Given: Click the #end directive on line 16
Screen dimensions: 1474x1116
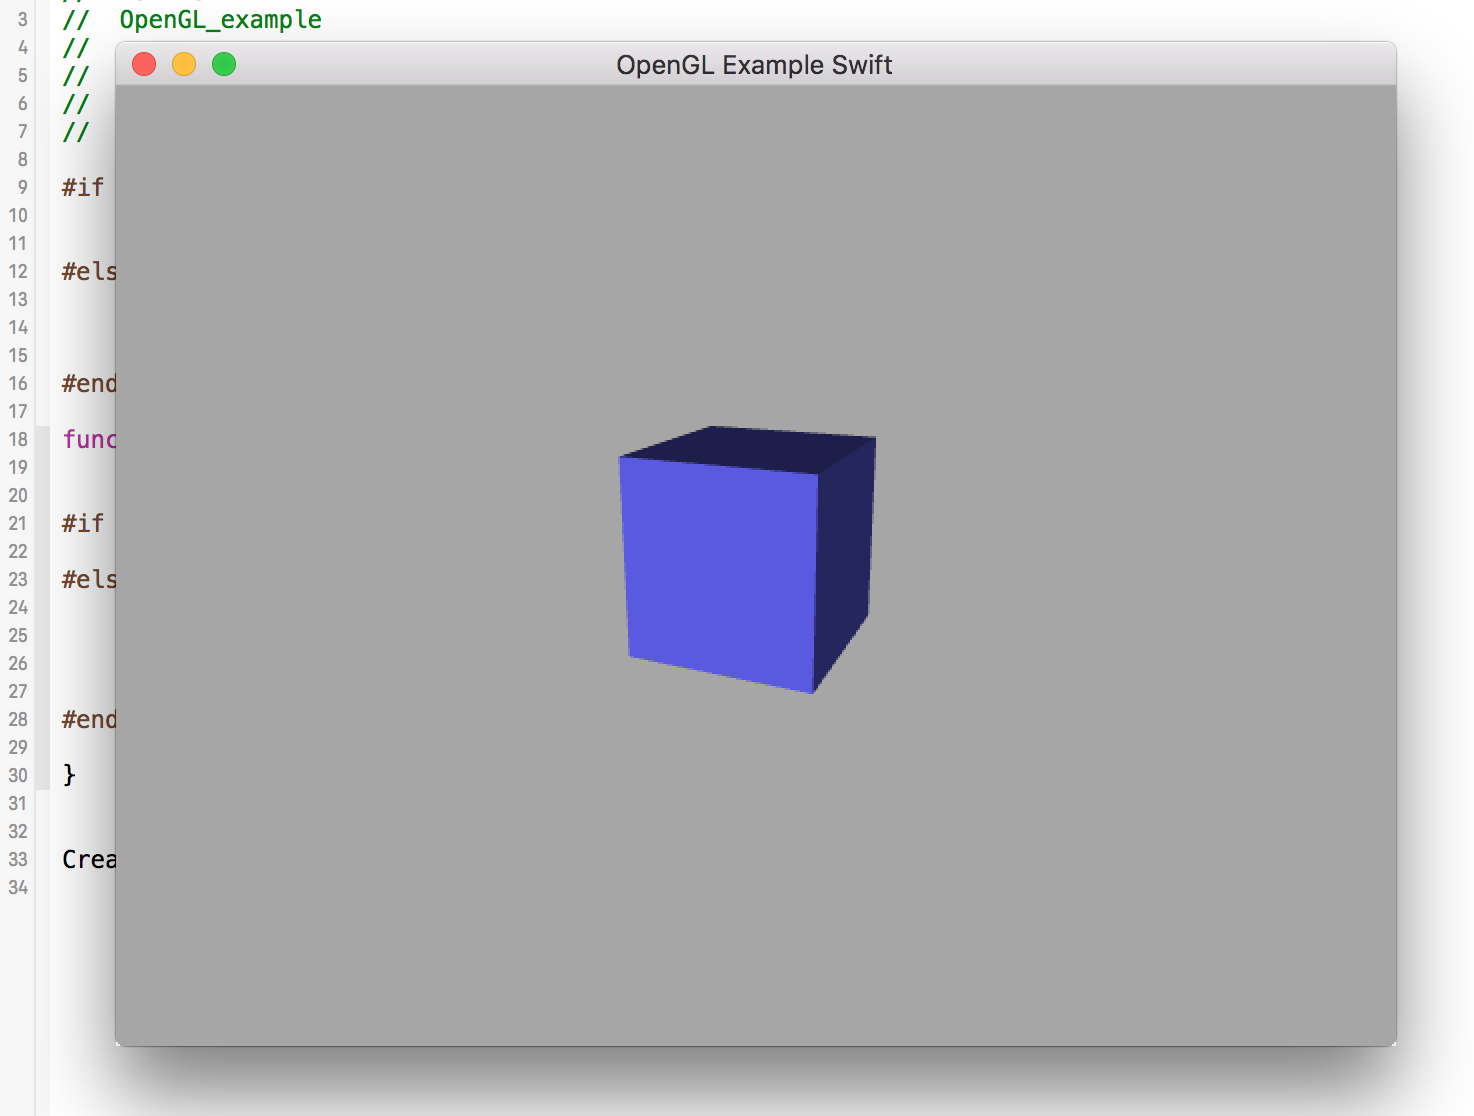Looking at the screenshot, I should click(89, 384).
